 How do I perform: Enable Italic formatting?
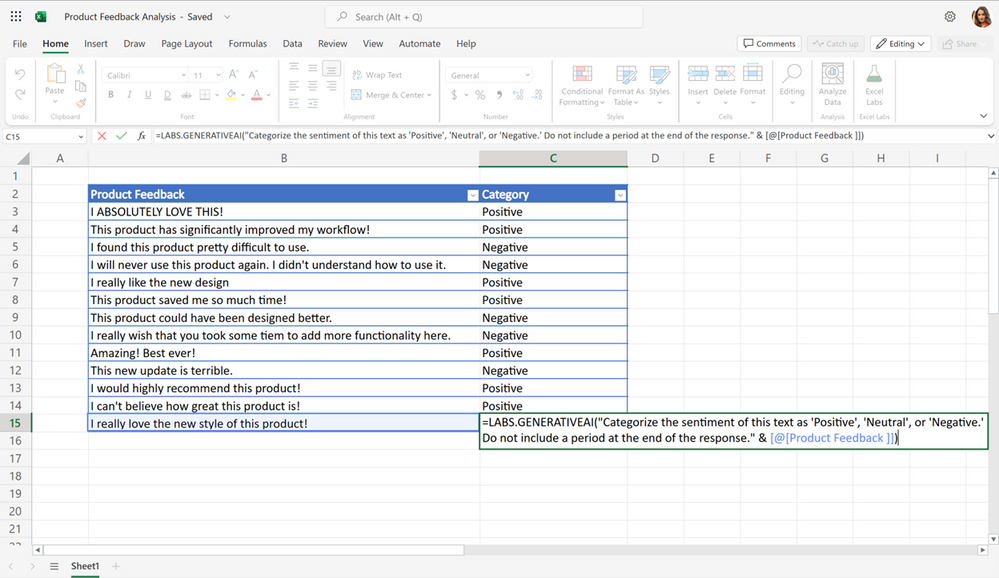(129, 94)
